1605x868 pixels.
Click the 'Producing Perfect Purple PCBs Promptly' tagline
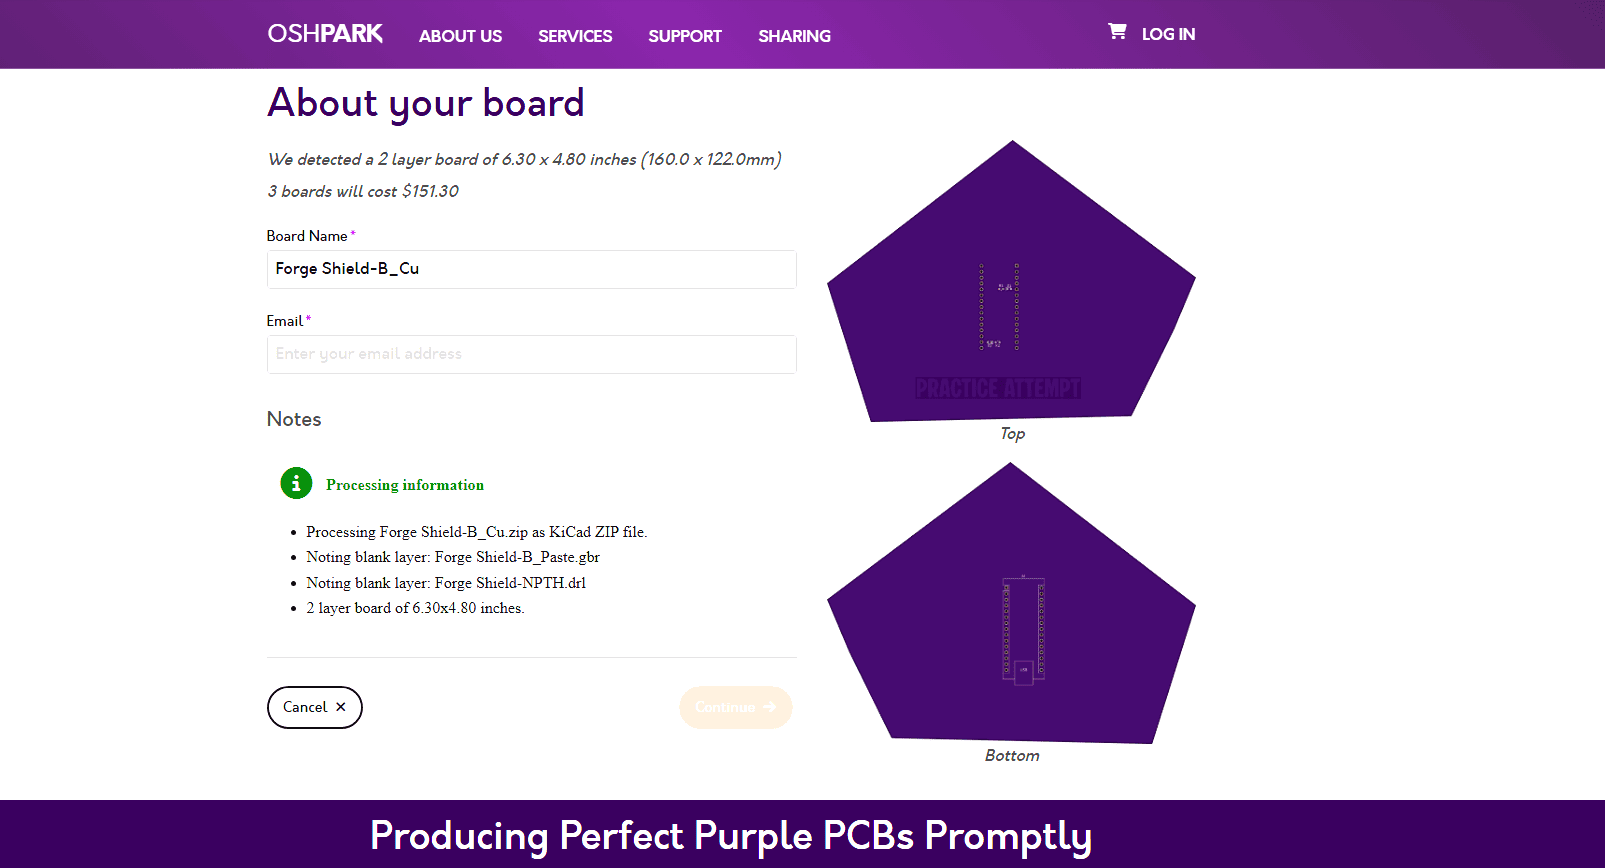pos(731,836)
